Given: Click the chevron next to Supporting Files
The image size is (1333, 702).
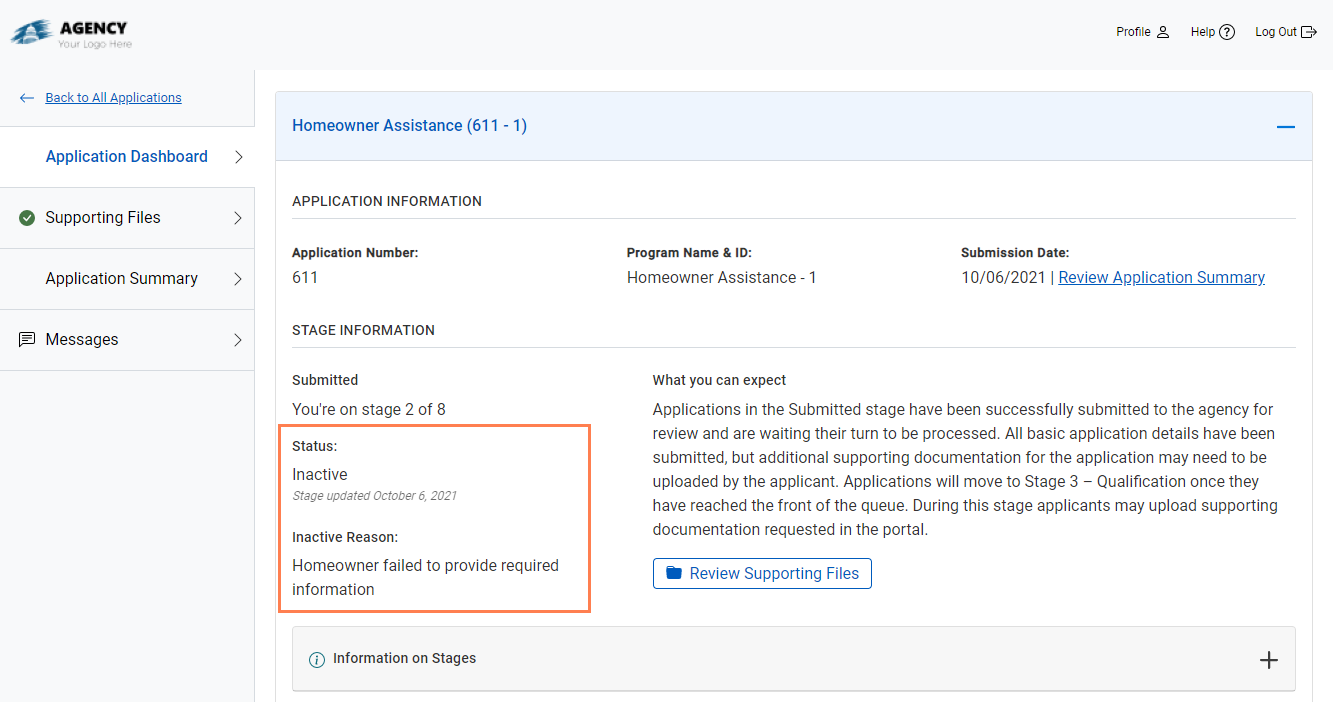Looking at the screenshot, I should click(238, 218).
